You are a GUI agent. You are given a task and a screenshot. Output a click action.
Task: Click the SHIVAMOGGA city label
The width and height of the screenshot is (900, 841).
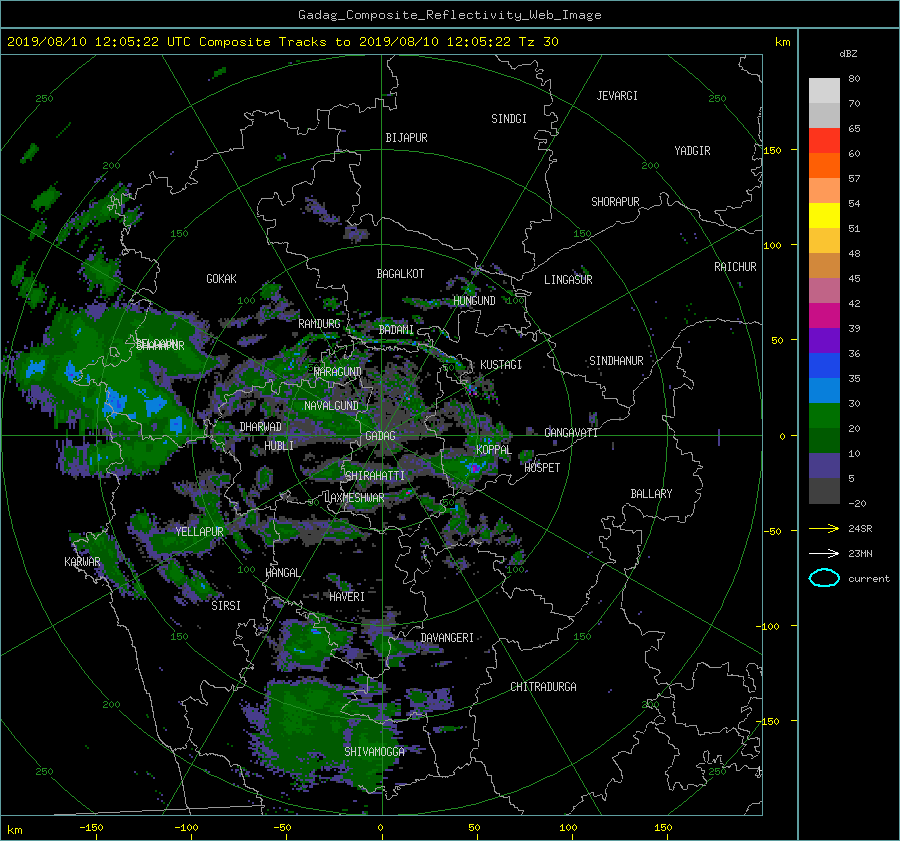pos(374,752)
